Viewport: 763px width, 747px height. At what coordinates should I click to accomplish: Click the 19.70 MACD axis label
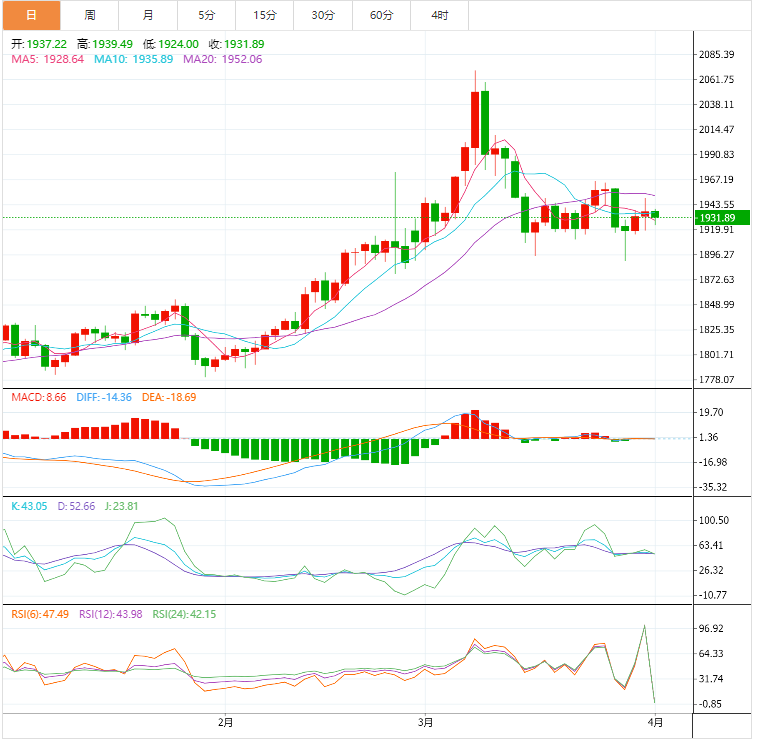711,413
